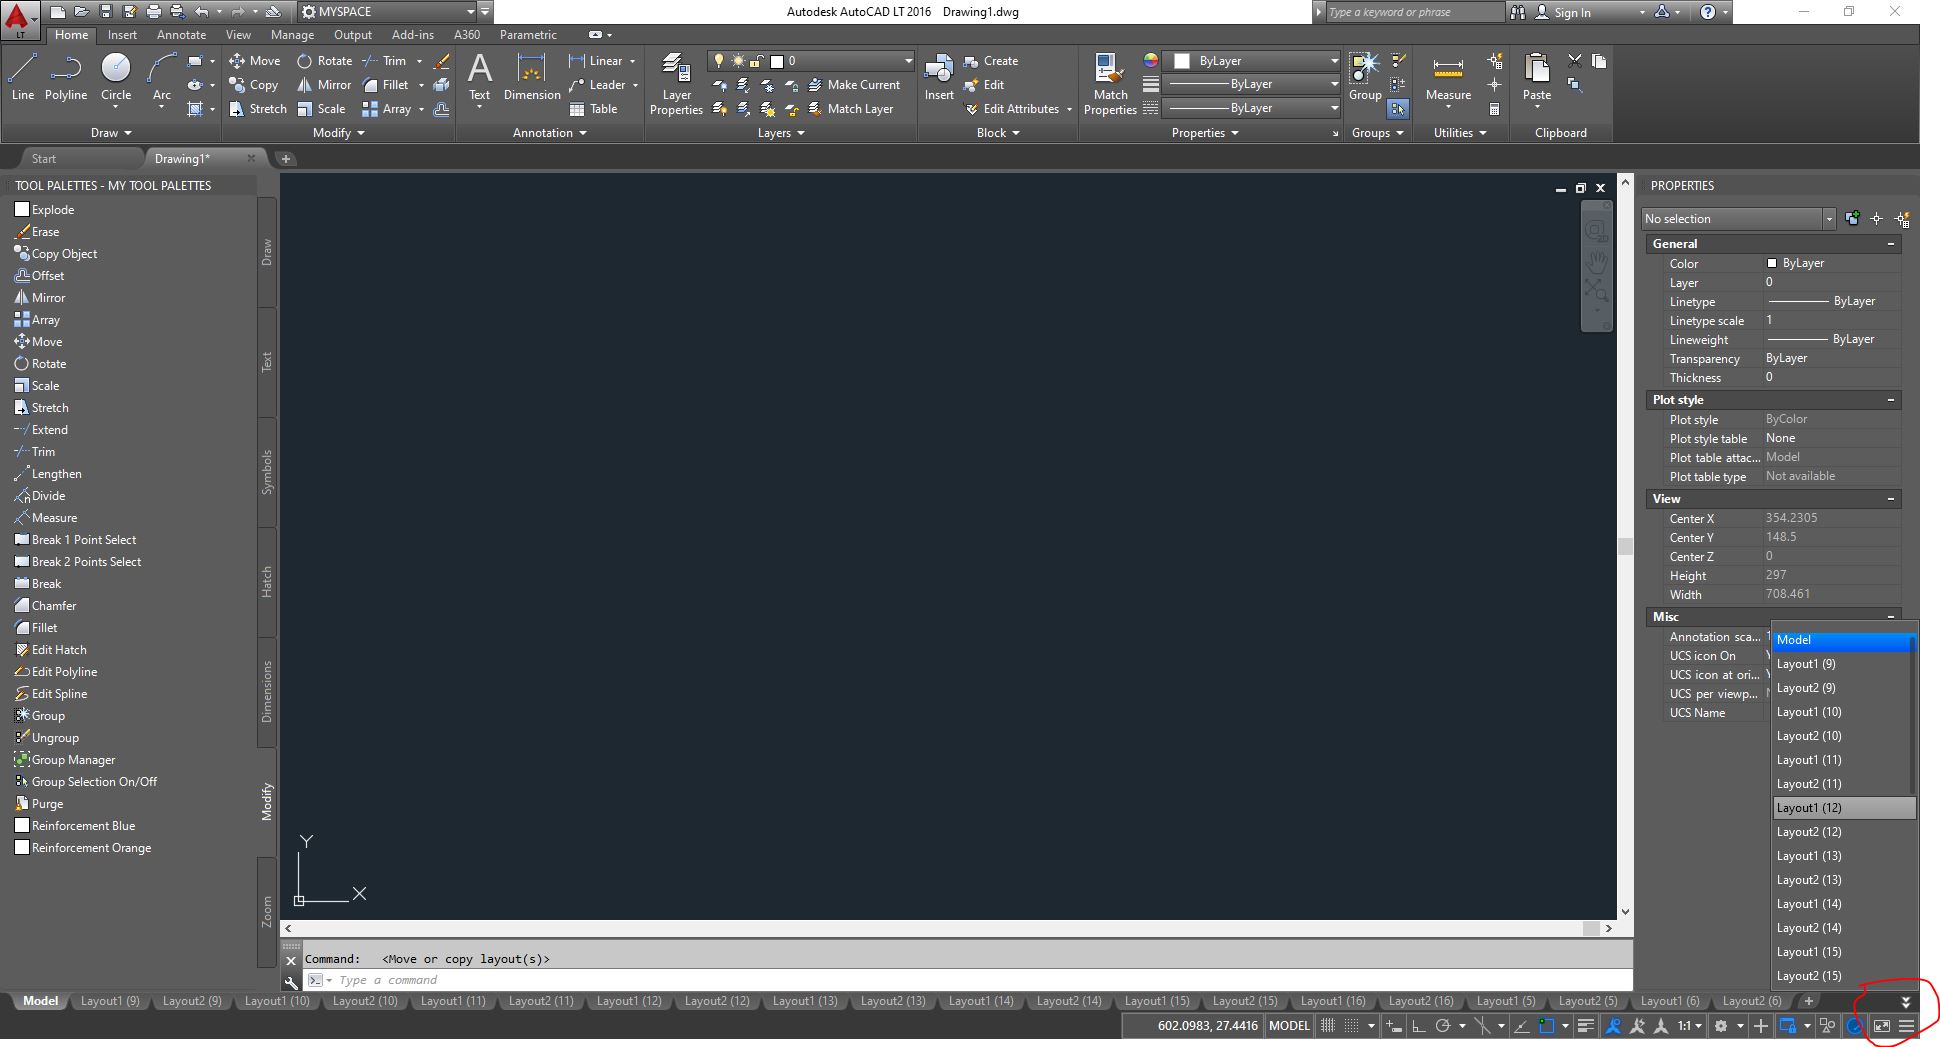
Task: Open Layer Properties manager
Action: pos(676,83)
